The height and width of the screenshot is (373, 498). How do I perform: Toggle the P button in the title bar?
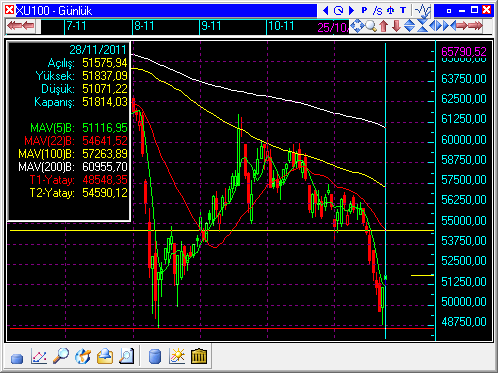click(364, 10)
